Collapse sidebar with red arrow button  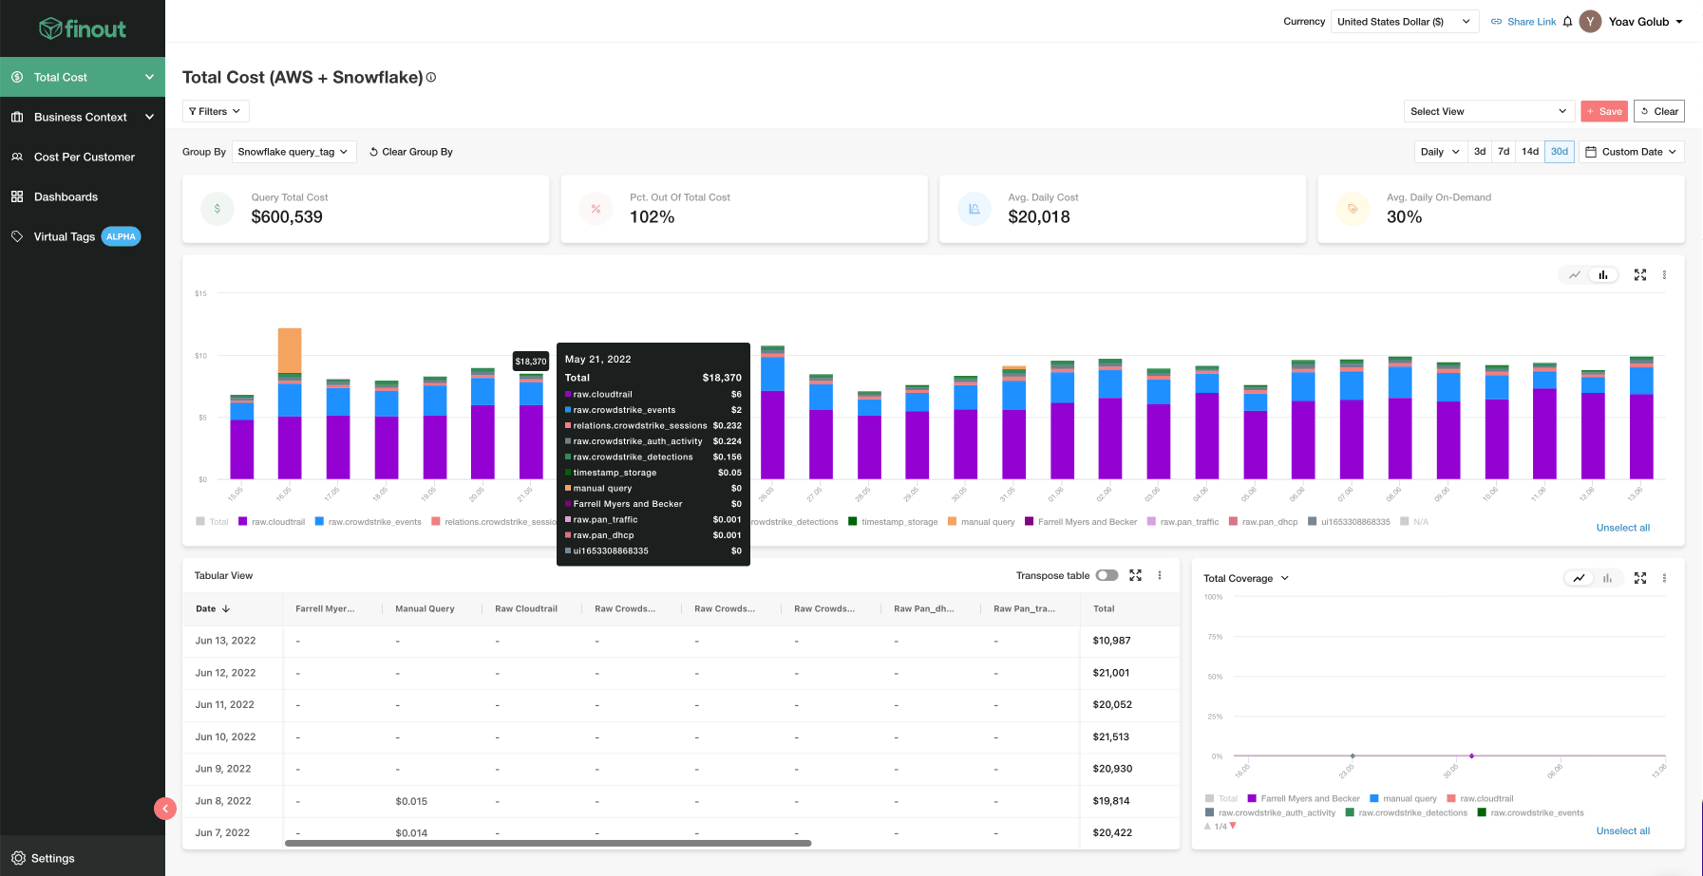pos(165,808)
